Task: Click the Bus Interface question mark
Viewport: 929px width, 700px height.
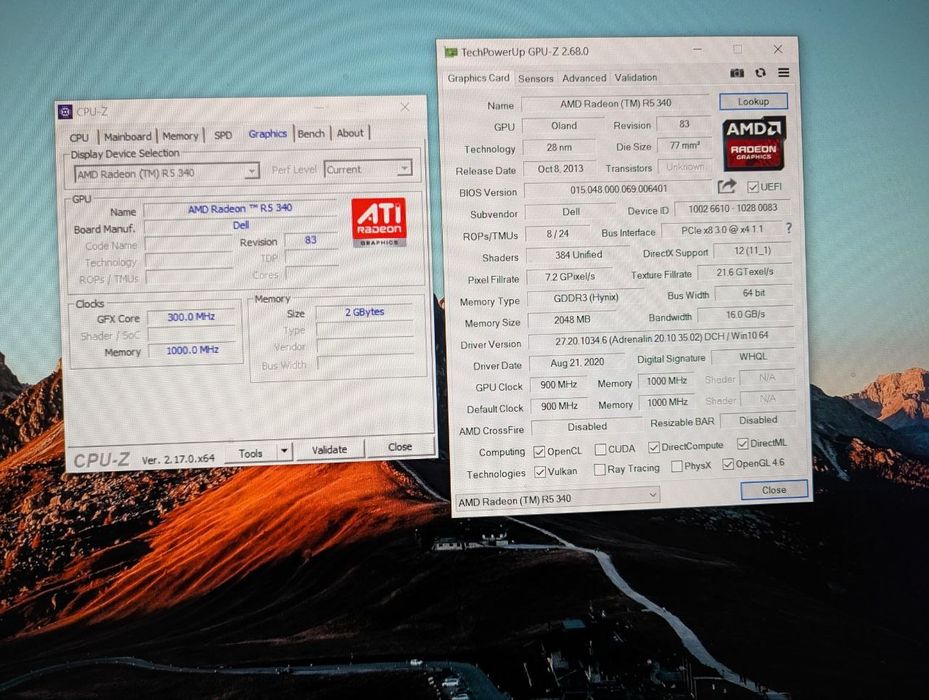Action: click(x=789, y=228)
